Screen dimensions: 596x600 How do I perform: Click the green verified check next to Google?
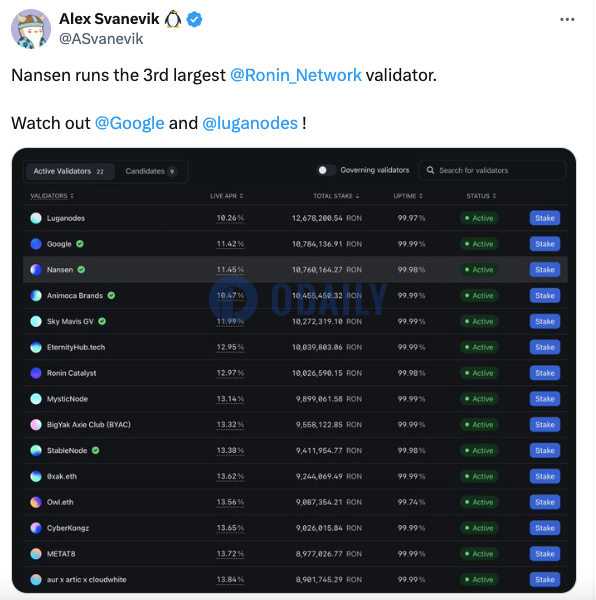point(80,244)
